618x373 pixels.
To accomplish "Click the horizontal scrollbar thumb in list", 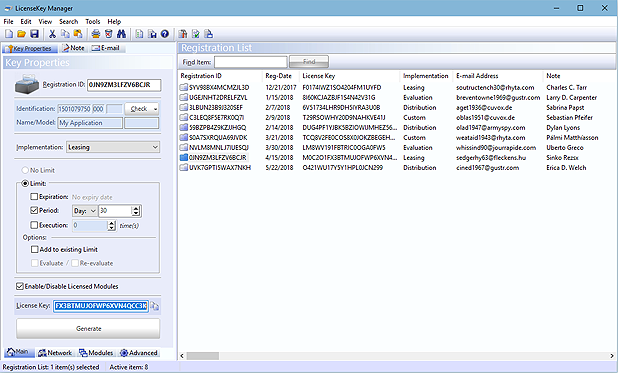I will (x=203, y=356).
